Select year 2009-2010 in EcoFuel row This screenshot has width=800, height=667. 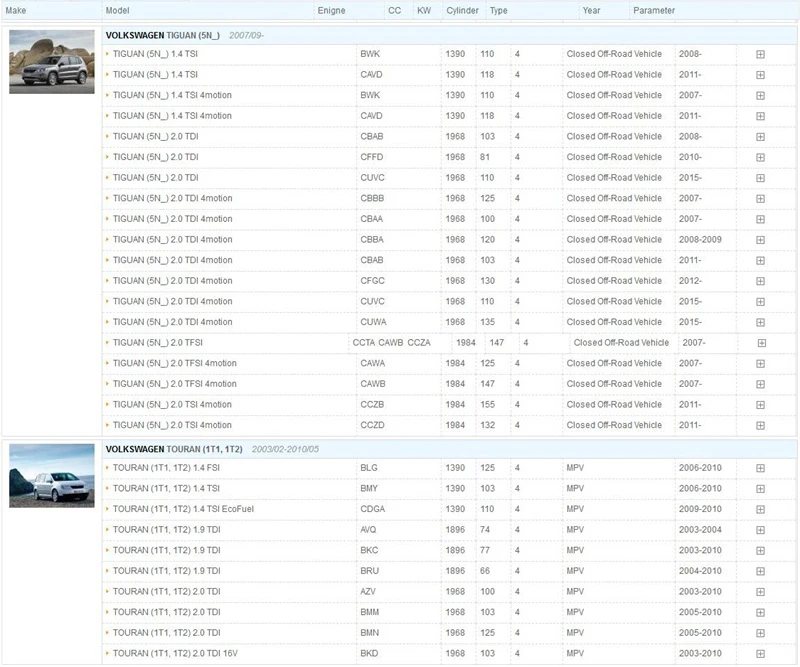pos(700,509)
